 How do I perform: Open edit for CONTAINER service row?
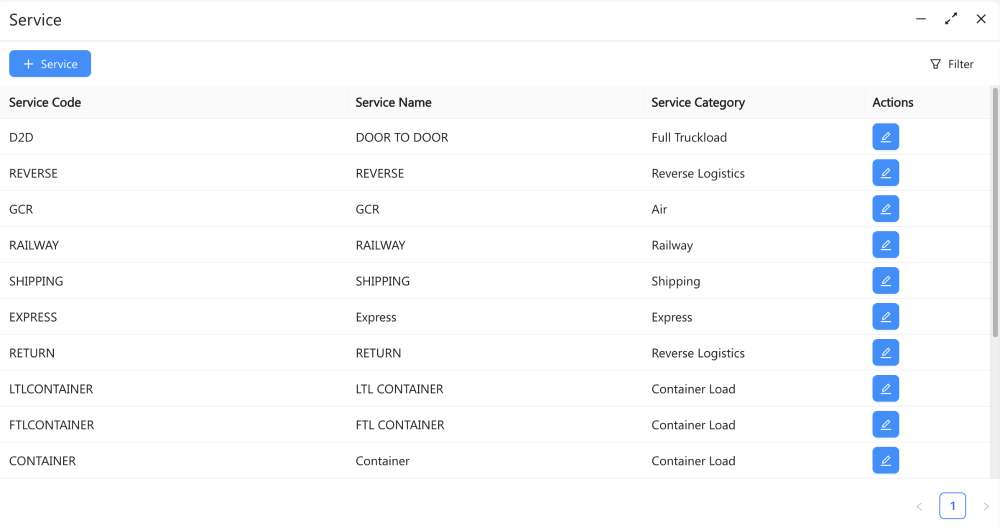click(x=885, y=461)
